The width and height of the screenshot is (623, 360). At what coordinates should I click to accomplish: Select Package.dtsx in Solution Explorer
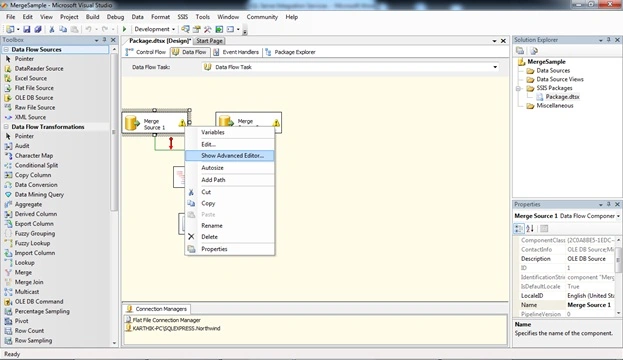562,97
